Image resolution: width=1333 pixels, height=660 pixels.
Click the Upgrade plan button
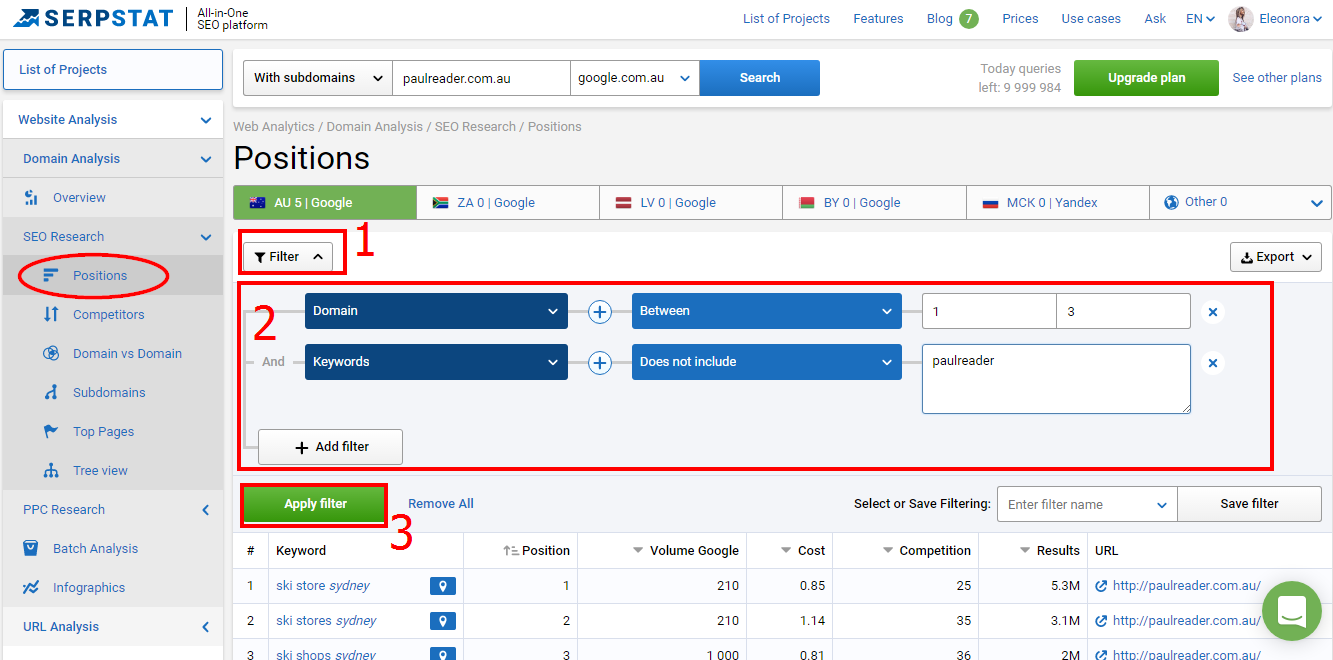point(1146,78)
